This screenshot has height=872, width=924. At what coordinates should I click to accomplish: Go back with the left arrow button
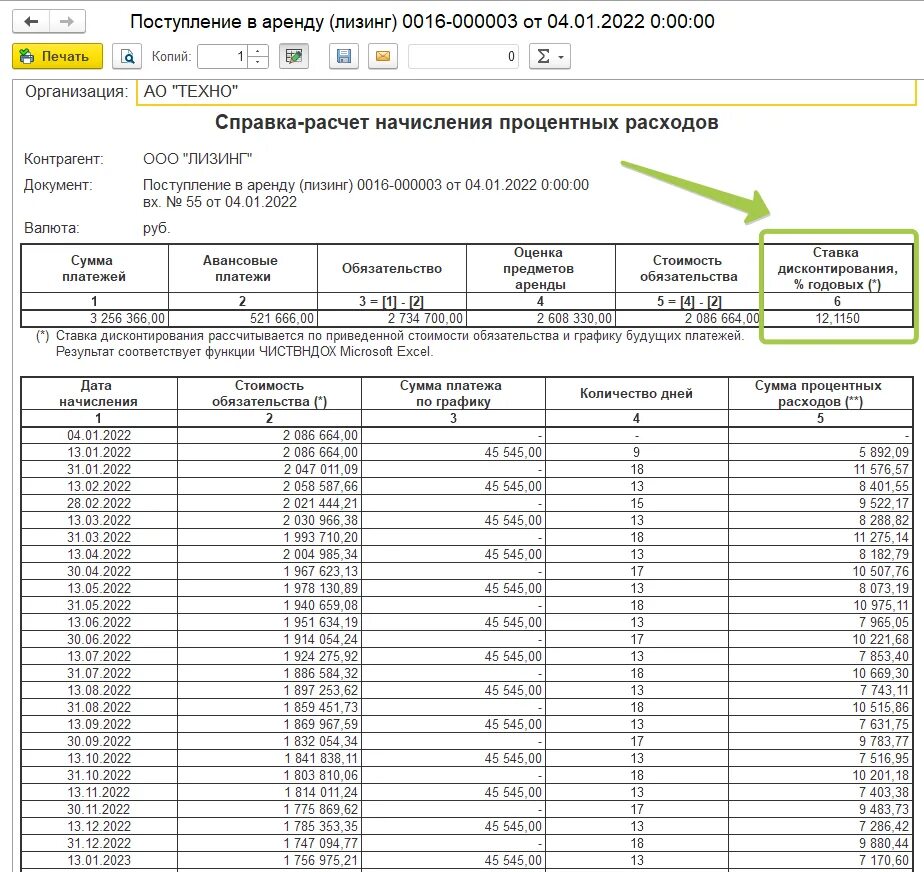coord(31,22)
